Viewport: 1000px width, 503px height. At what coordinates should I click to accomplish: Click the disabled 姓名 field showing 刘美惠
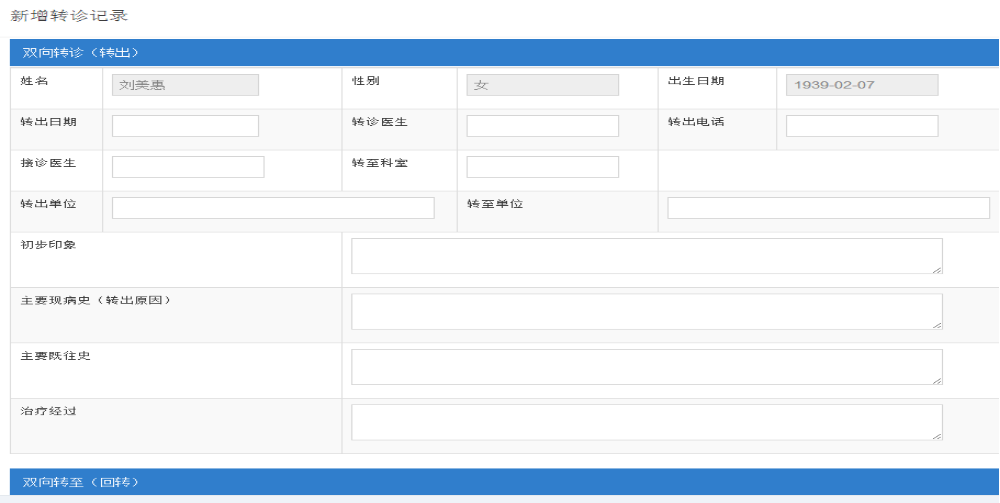(185, 85)
